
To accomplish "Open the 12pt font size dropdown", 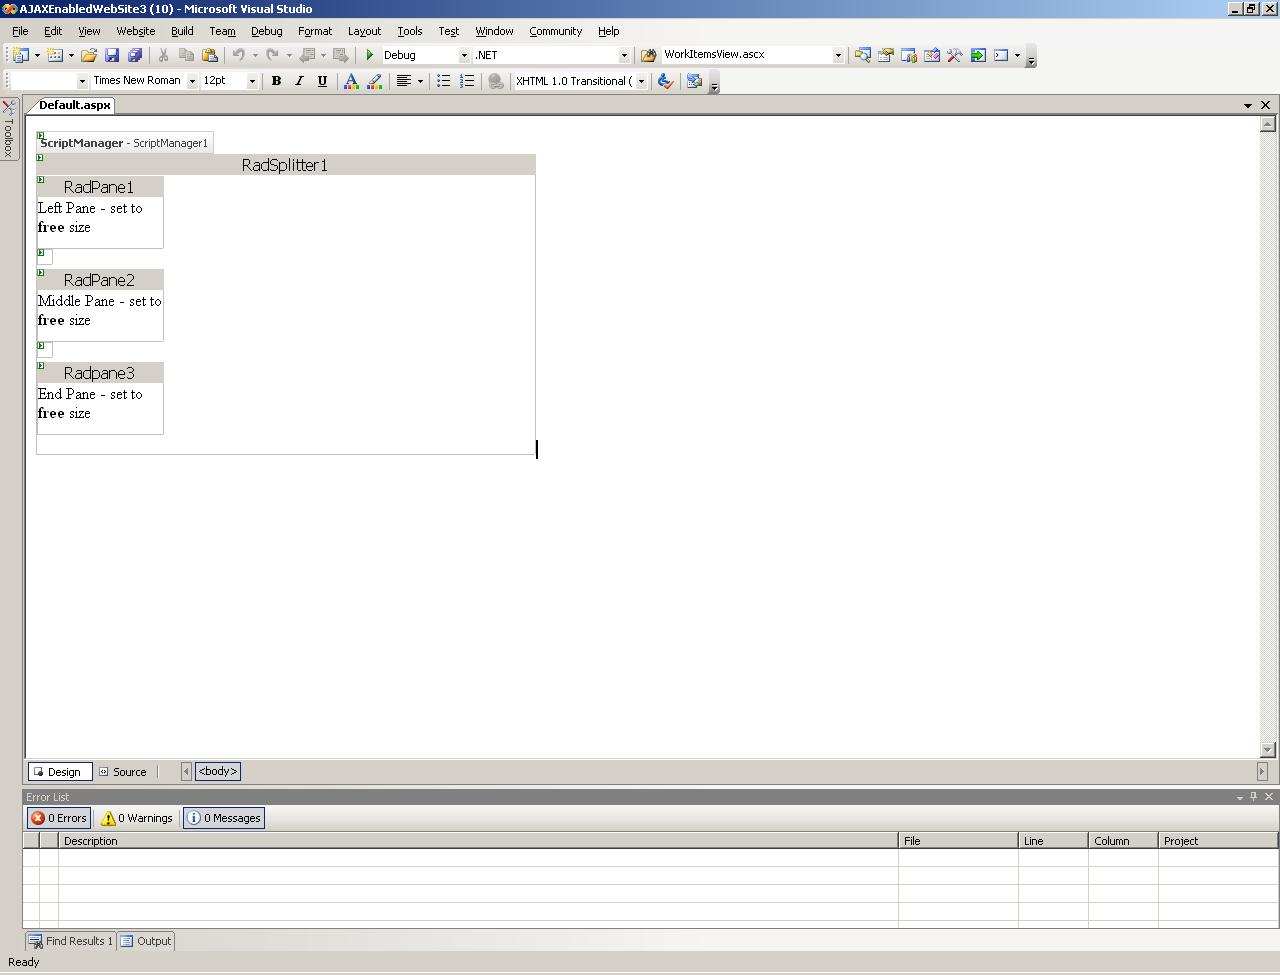I will click(252, 81).
